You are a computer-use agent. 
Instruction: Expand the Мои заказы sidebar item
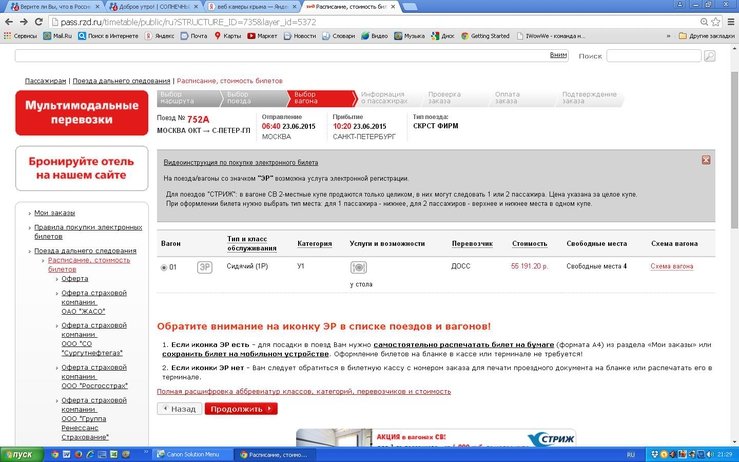55,213
